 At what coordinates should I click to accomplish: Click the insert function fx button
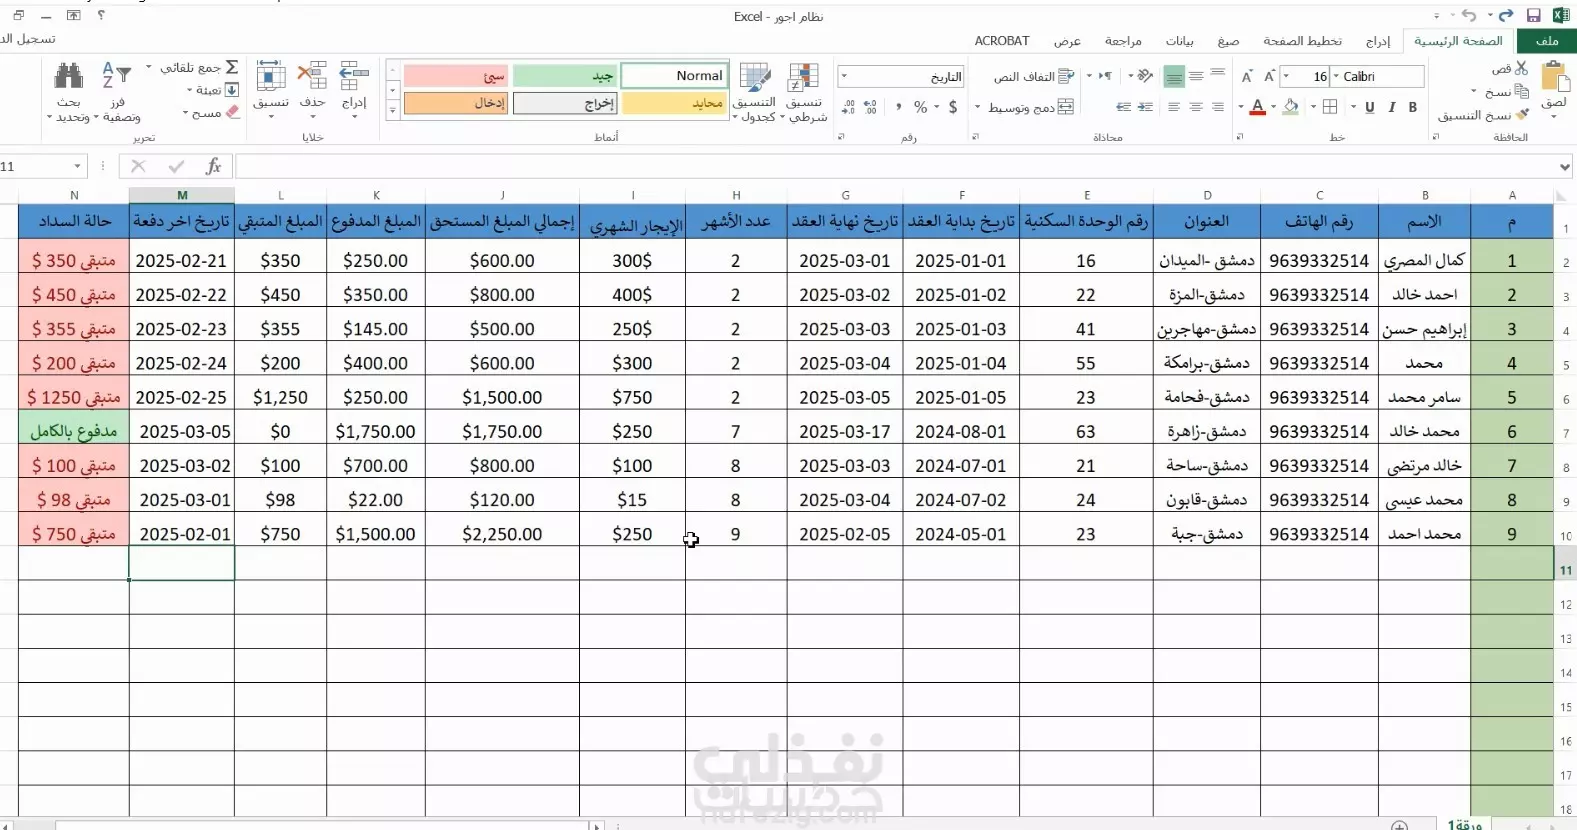click(213, 166)
